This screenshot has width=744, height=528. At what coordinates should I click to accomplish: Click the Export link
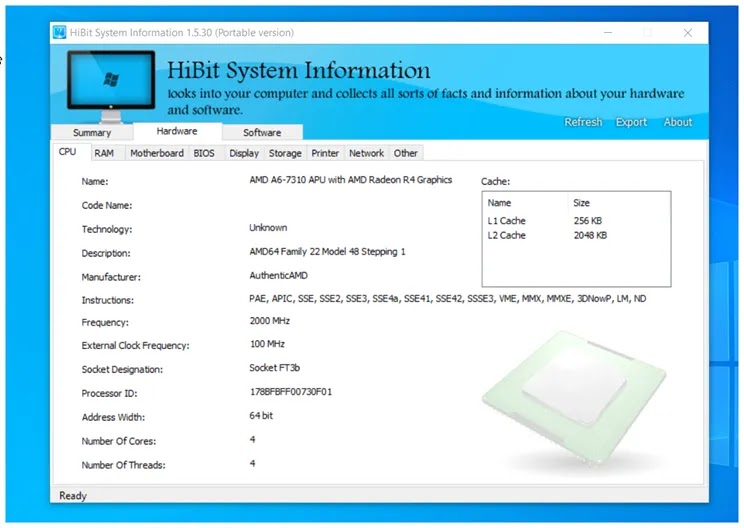(x=631, y=122)
